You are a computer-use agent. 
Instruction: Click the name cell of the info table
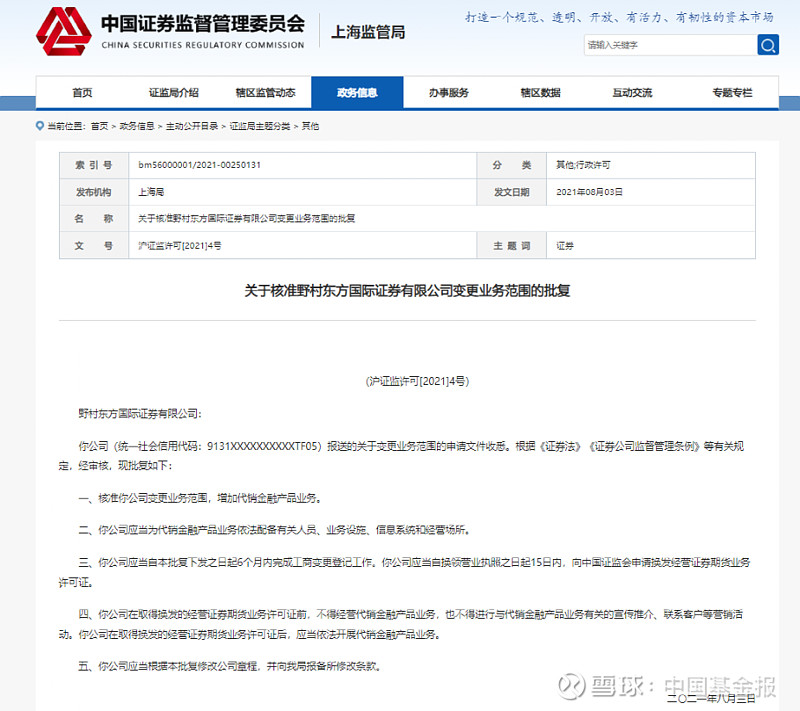(442, 219)
